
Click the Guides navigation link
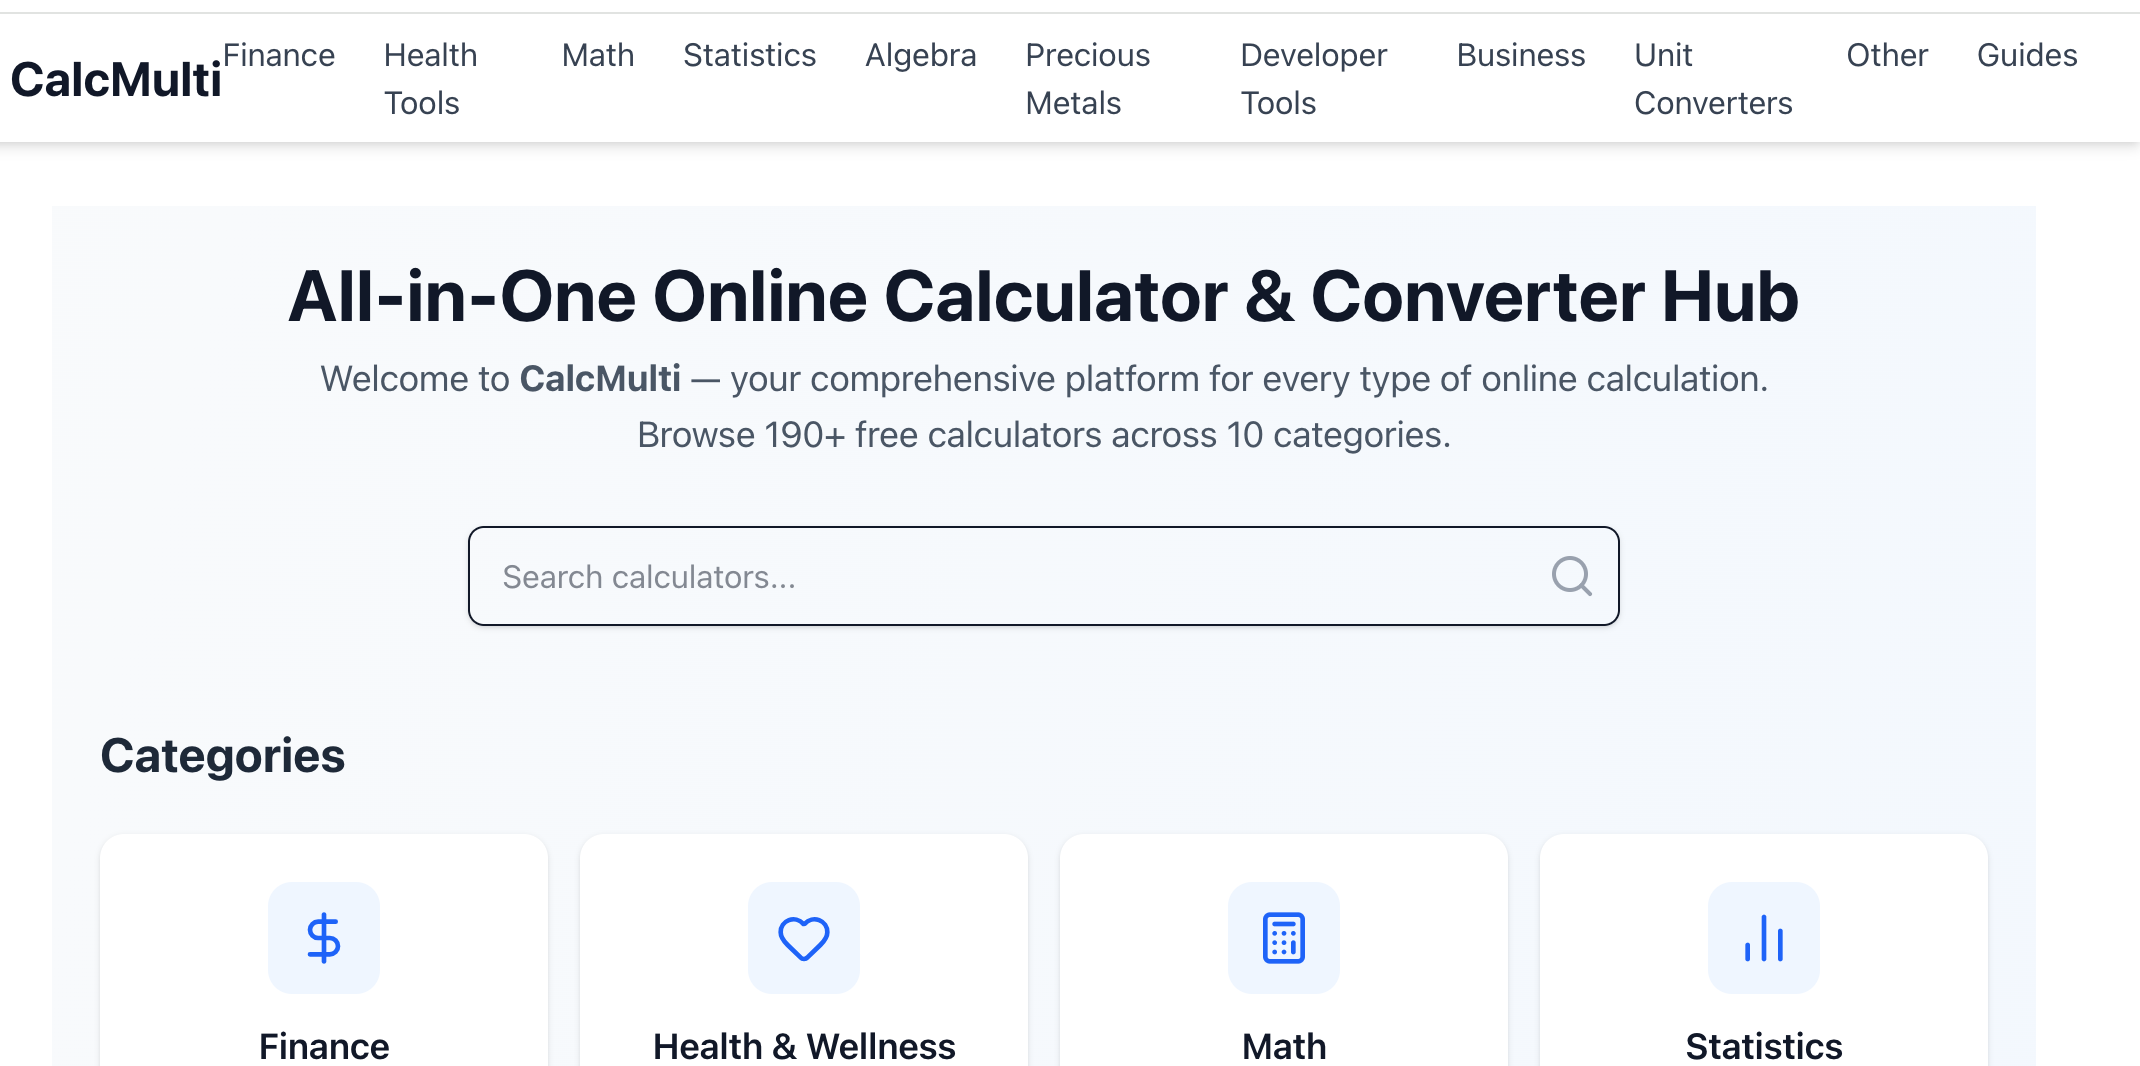pyautogui.click(x=2027, y=55)
